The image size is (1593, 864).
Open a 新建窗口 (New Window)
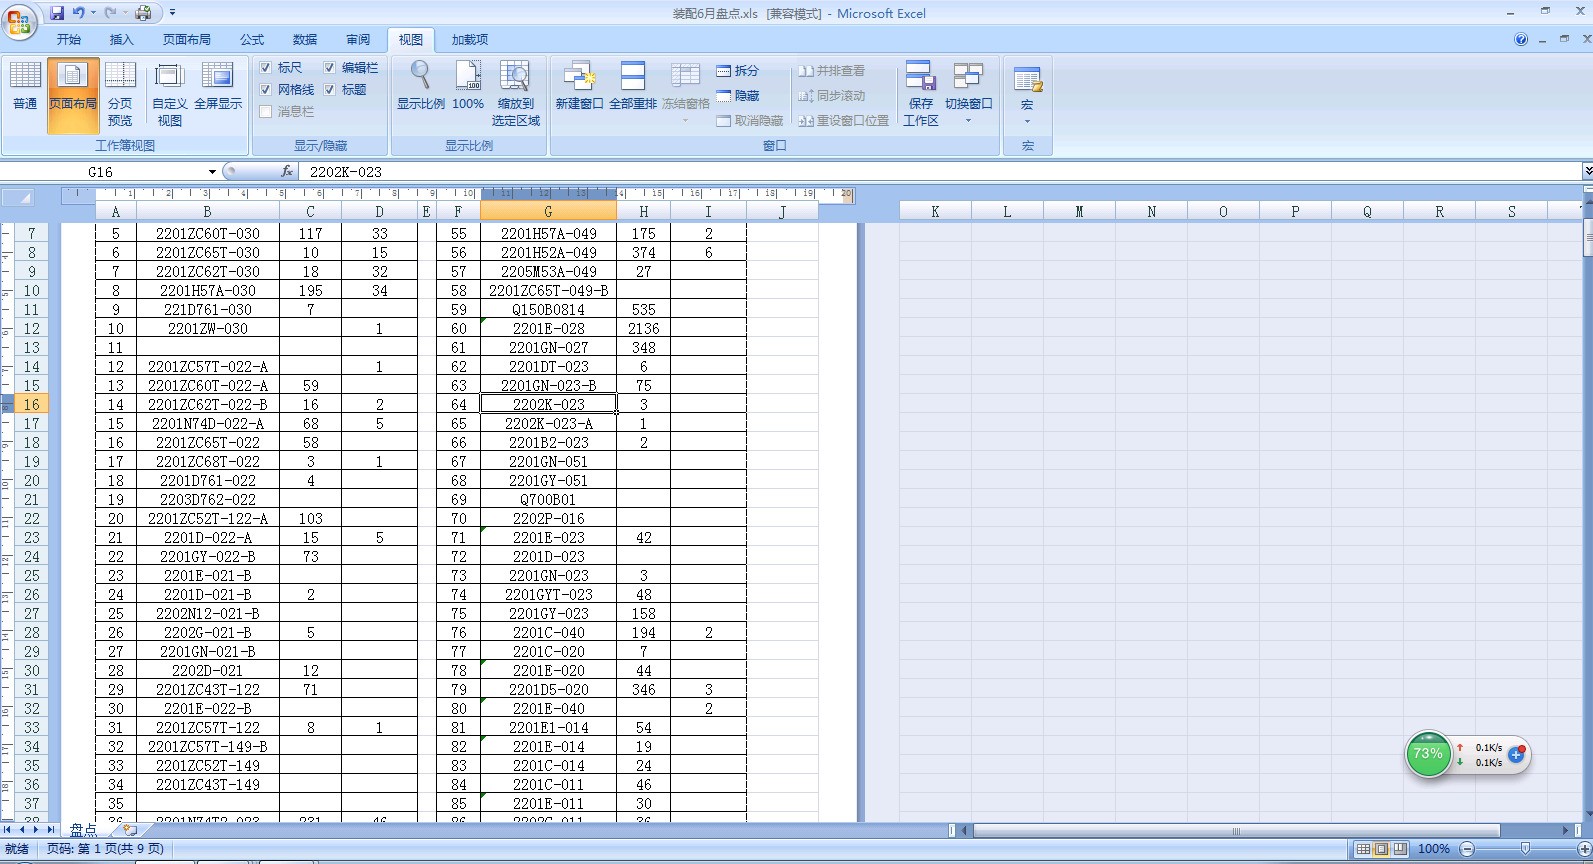pyautogui.click(x=579, y=86)
